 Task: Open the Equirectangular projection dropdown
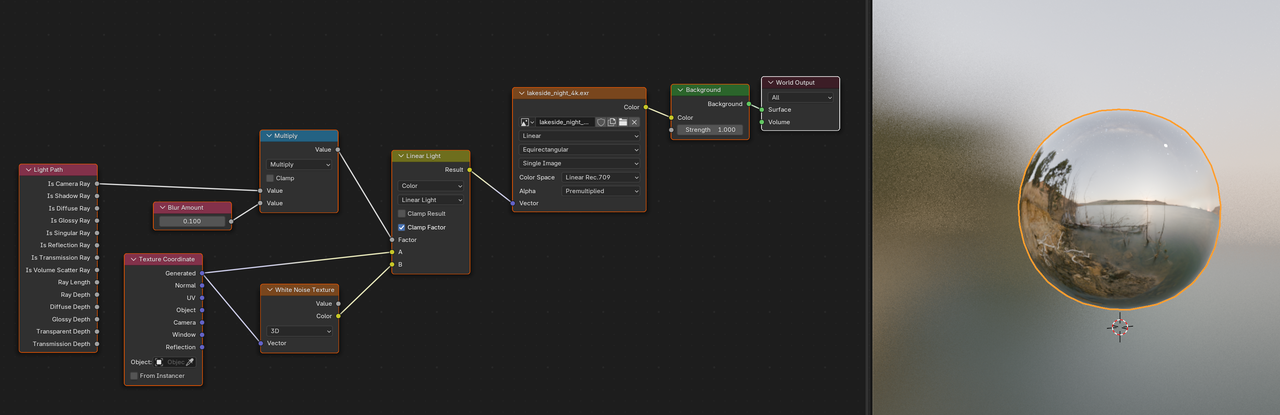(x=579, y=150)
